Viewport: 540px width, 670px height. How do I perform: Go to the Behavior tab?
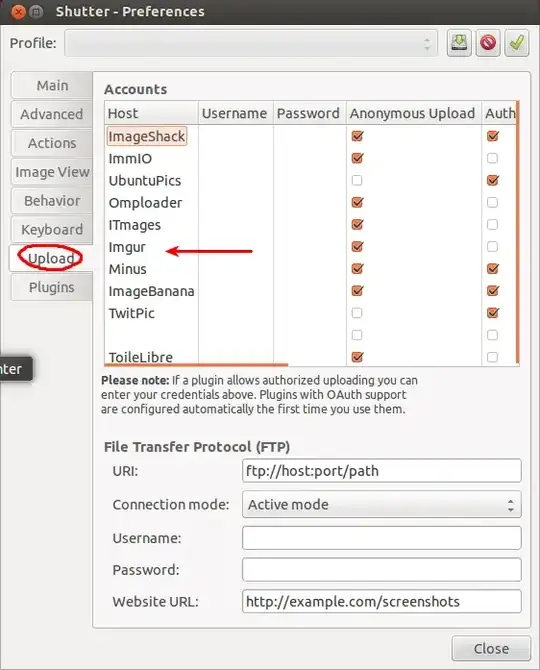[52, 201]
